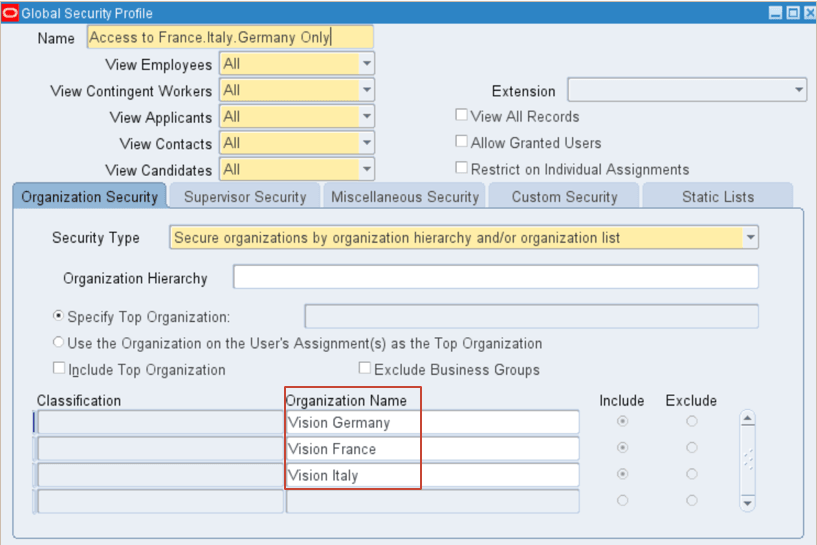817x545 pixels.
Task: Open the Extension dropdown
Action: click(799, 90)
